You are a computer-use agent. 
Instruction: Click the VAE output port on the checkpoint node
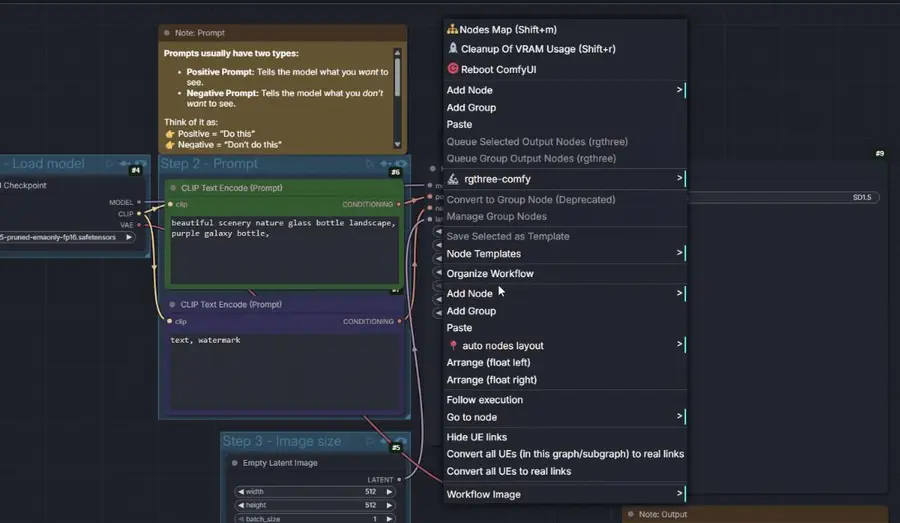tap(139, 224)
